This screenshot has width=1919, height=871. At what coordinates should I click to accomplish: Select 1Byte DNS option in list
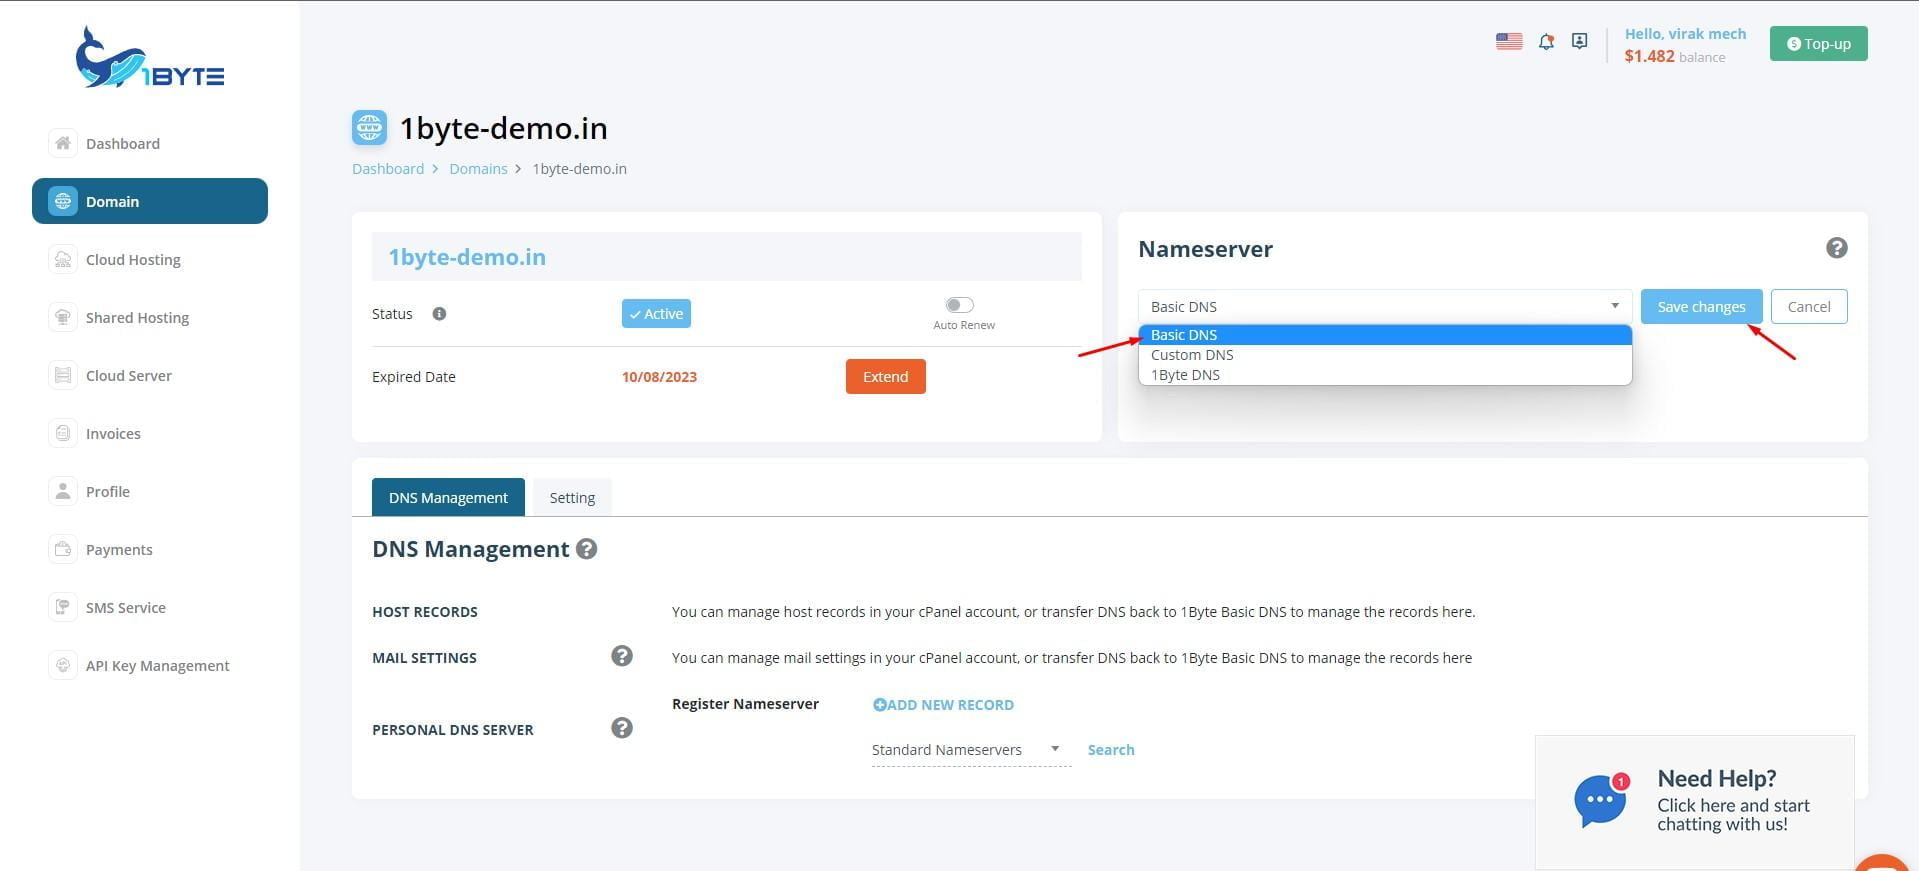point(1385,375)
